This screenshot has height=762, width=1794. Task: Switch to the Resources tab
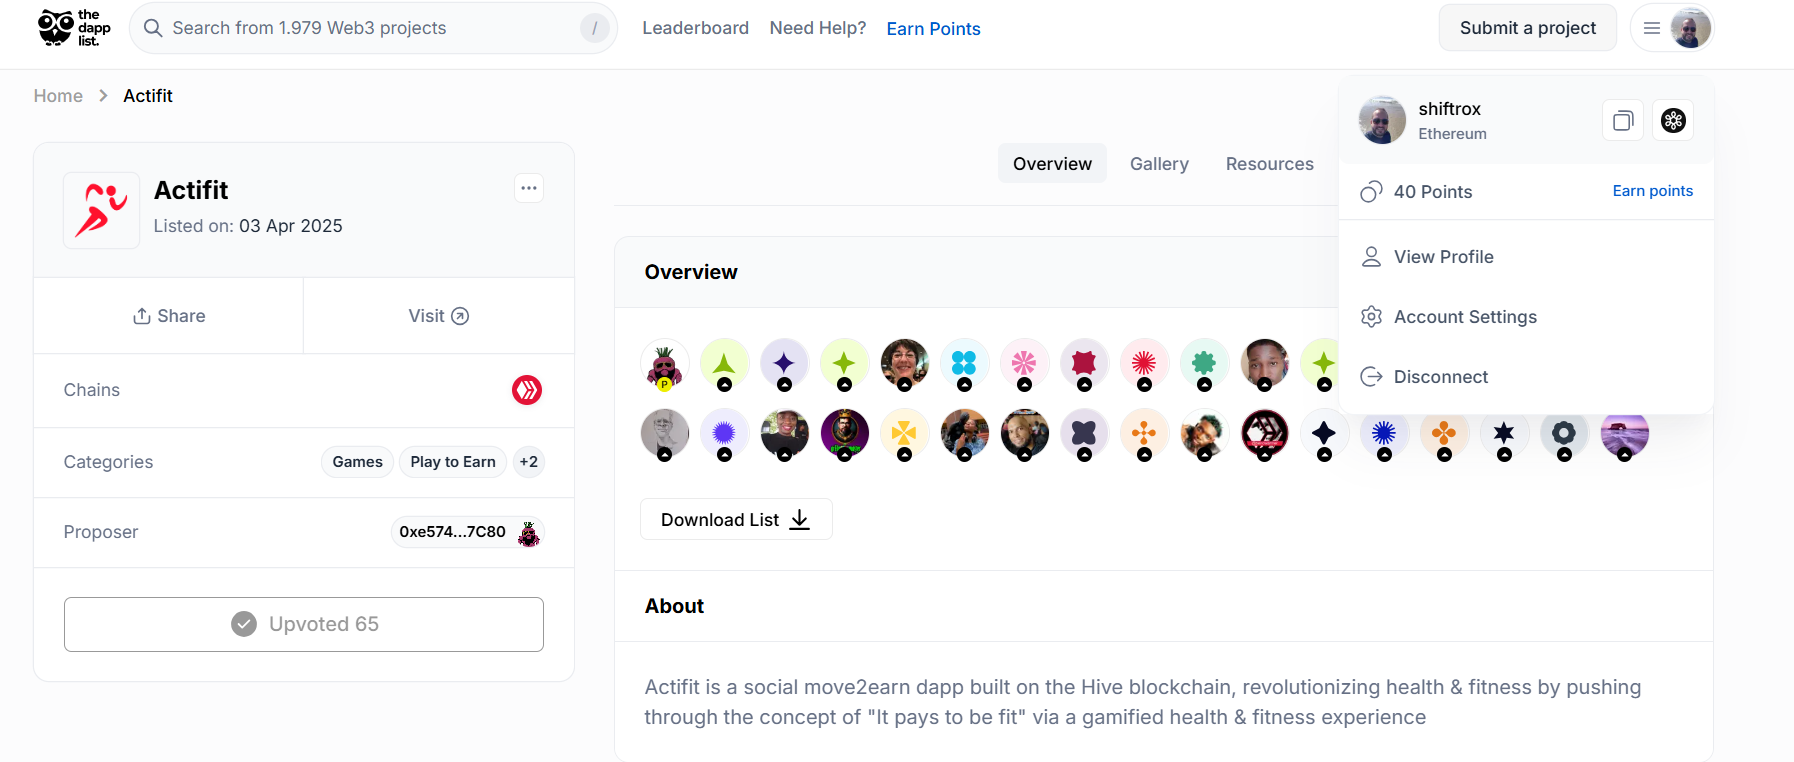pos(1269,164)
